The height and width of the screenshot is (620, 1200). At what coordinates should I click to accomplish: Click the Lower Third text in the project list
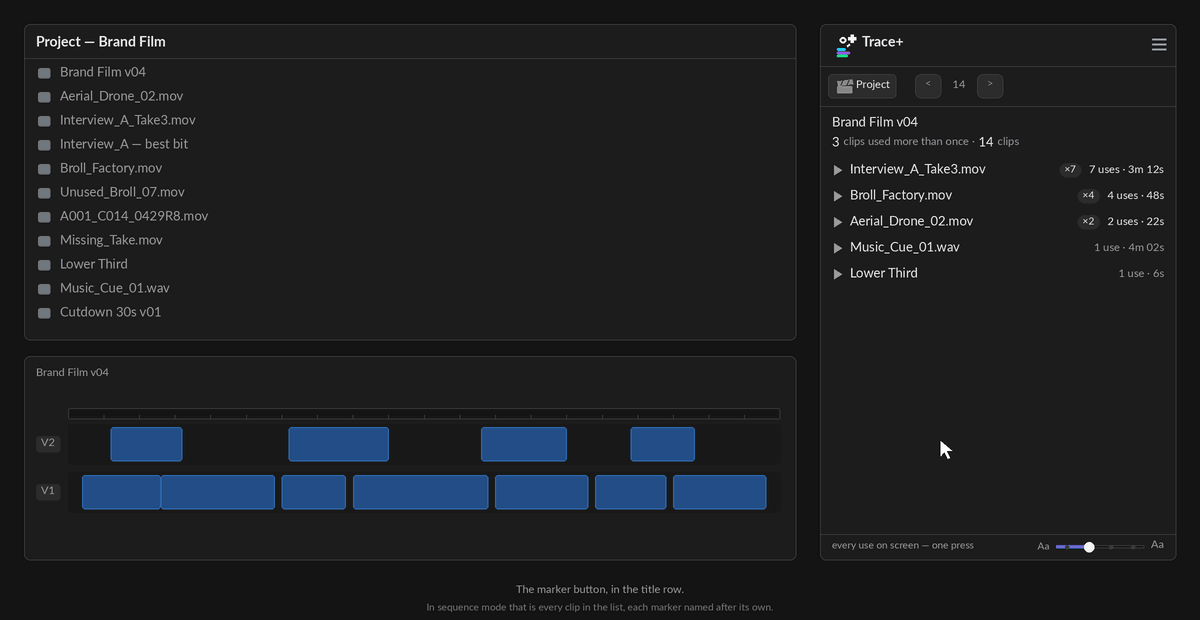[94, 264]
